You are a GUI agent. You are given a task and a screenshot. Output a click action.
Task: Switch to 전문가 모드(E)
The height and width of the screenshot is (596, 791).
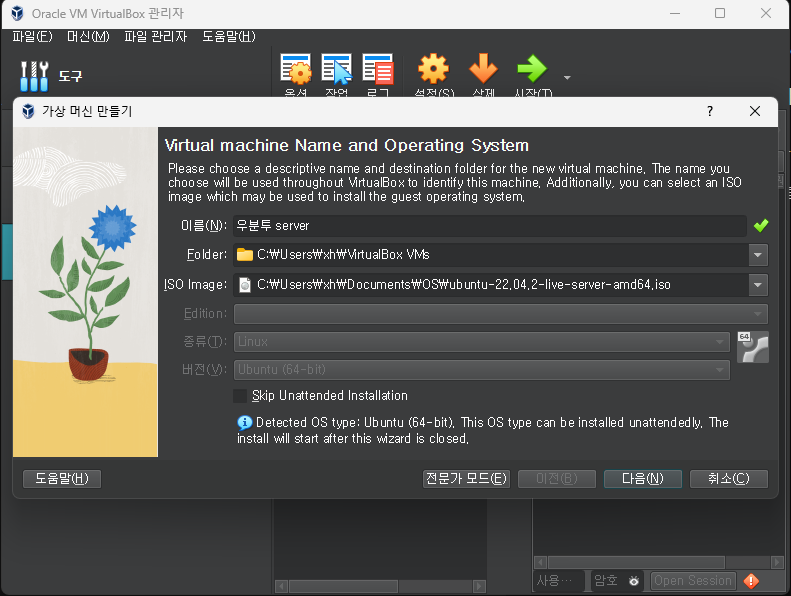[466, 478]
